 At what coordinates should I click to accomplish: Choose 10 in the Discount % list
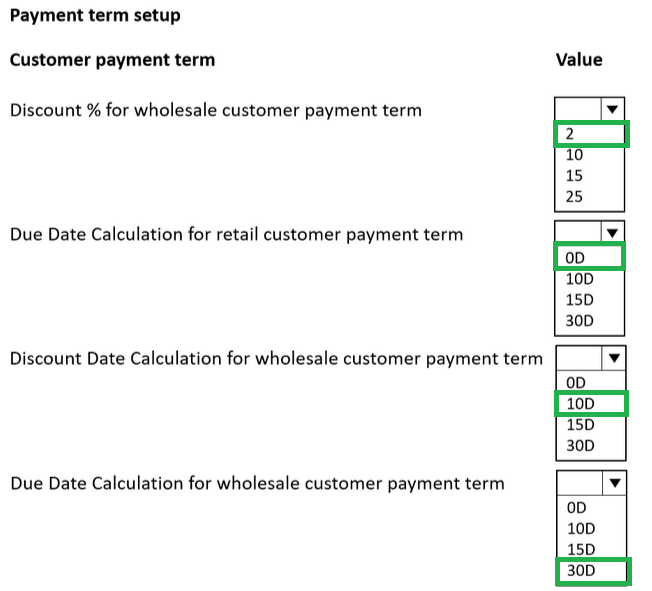coord(590,155)
